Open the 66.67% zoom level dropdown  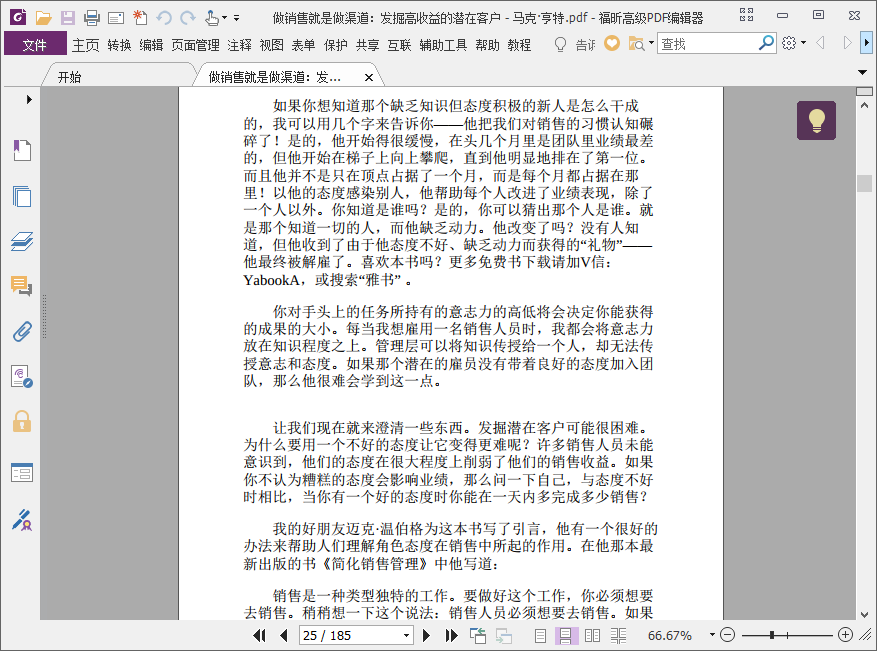coord(712,635)
